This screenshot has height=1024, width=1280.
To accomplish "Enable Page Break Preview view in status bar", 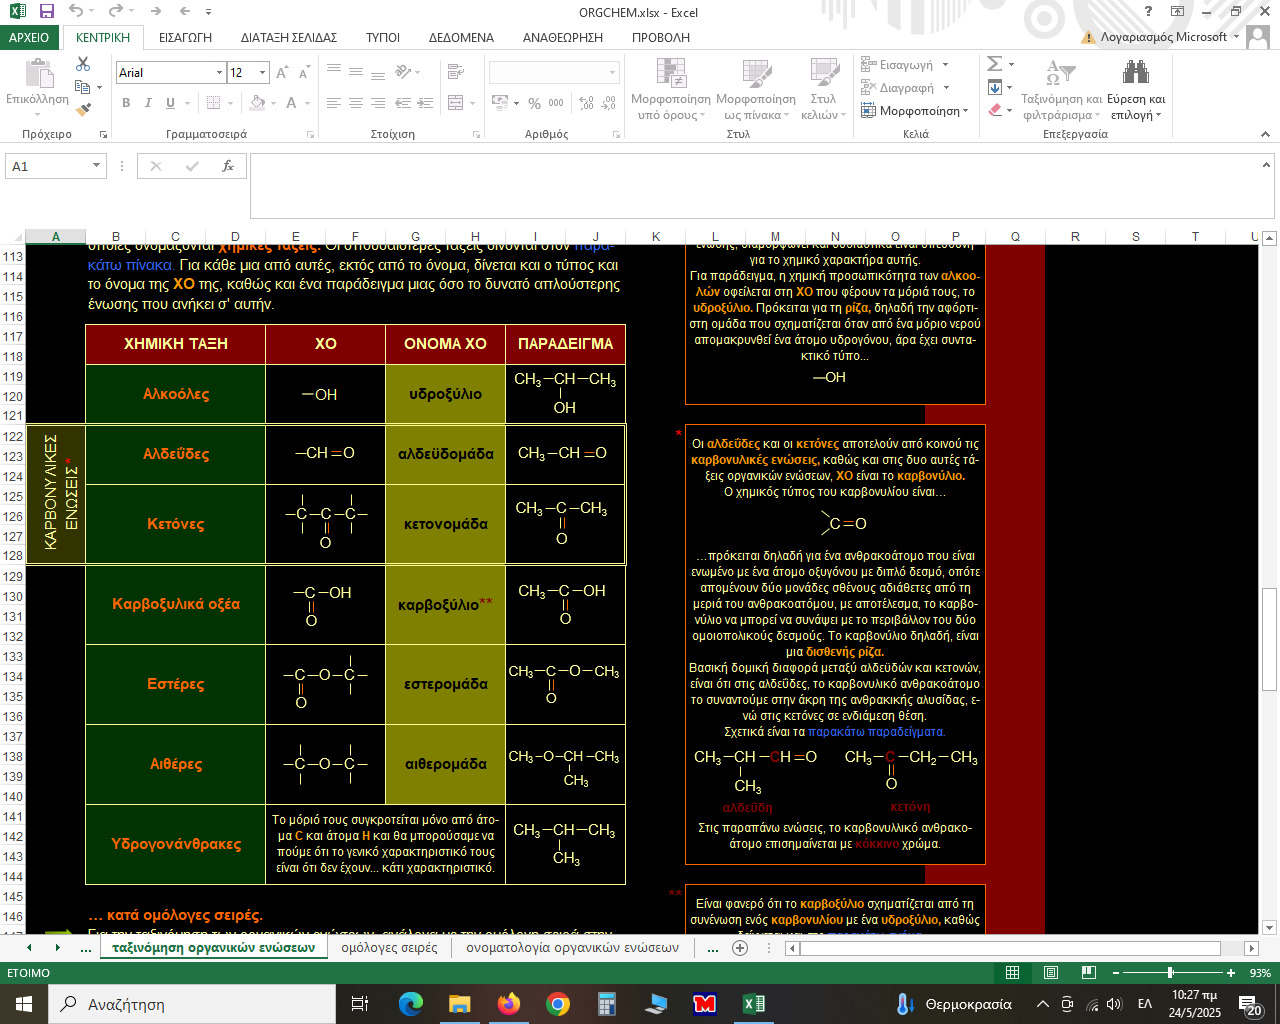I will click(x=1088, y=973).
